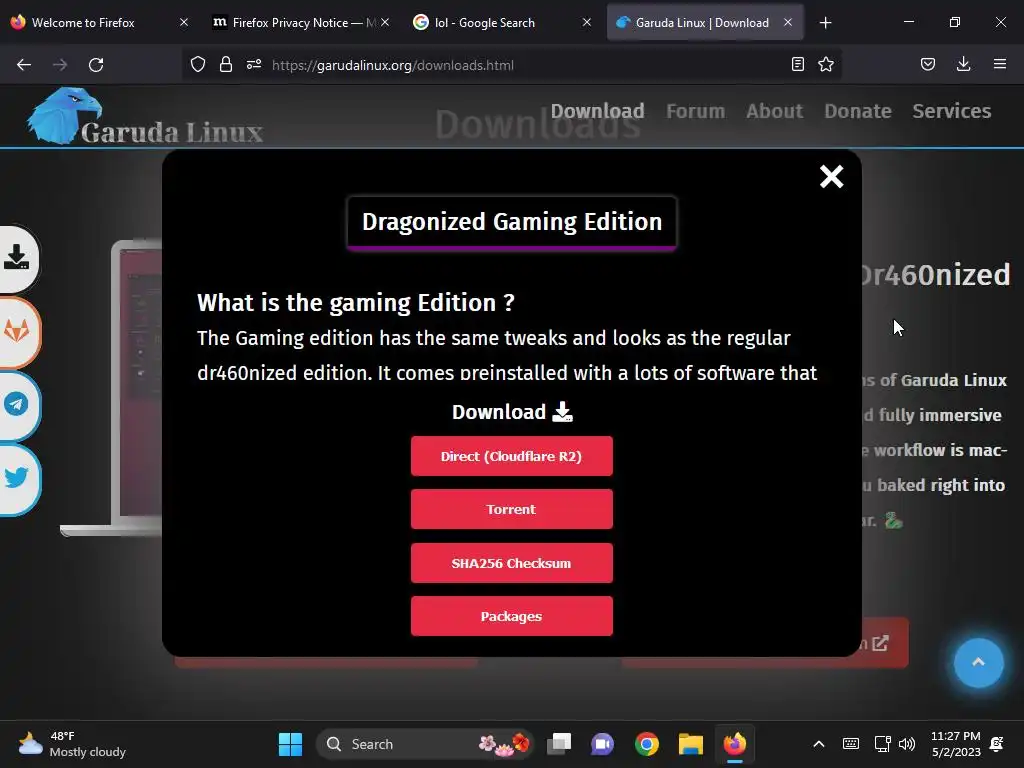Click the Packages button
This screenshot has width=1024, height=768.
pyautogui.click(x=511, y=616)
